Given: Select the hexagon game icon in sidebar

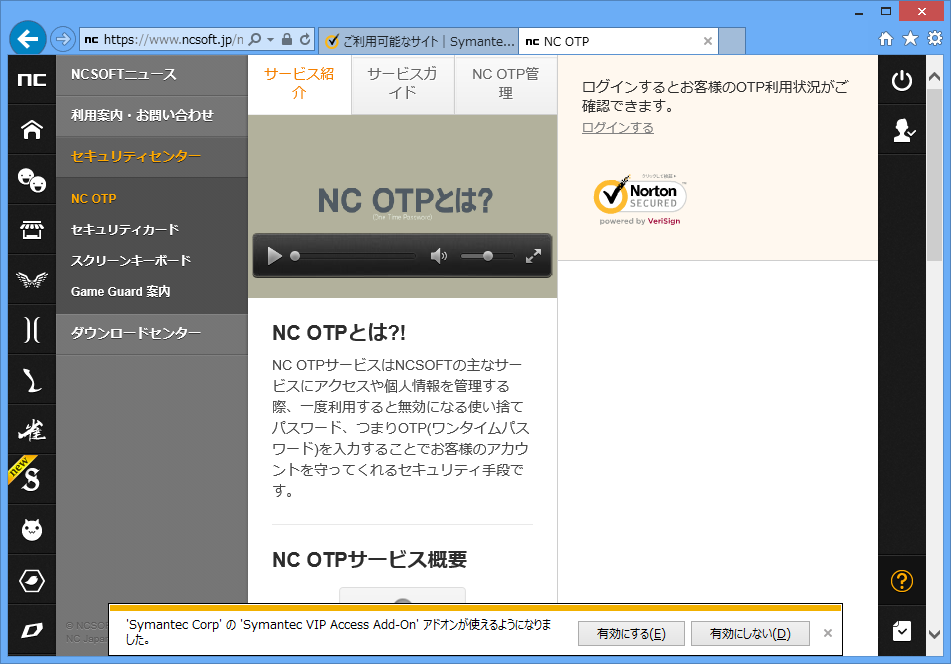Looking at the screenshot, I should (x=32, y=580).
